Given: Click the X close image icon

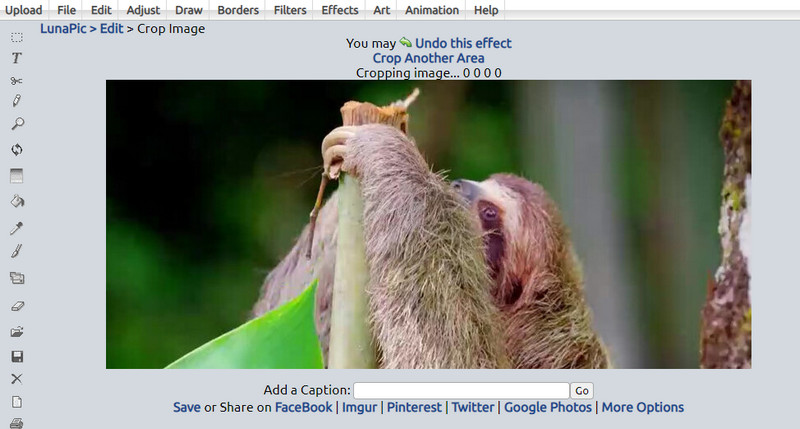Looking at the screenshot, I should (x=16, y=379).
